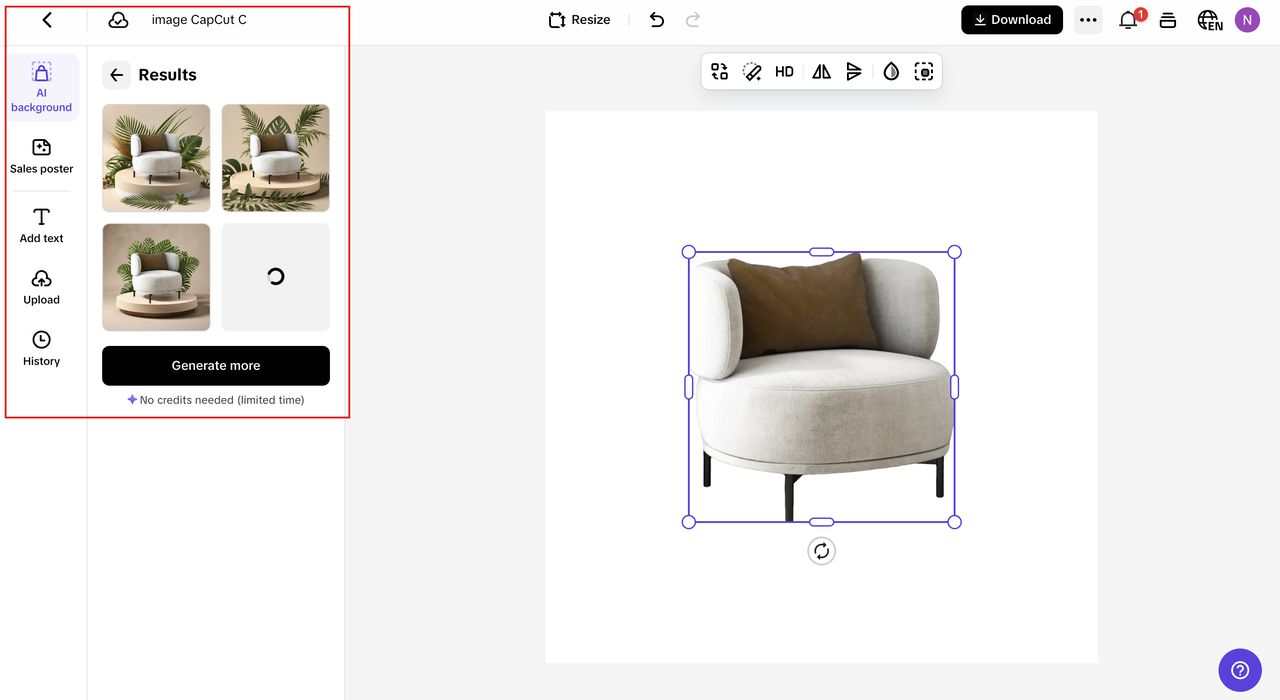Click the "Results" heading text
Image resolution: width=1280 pixels, height=700 pixels.
[167, 75]
